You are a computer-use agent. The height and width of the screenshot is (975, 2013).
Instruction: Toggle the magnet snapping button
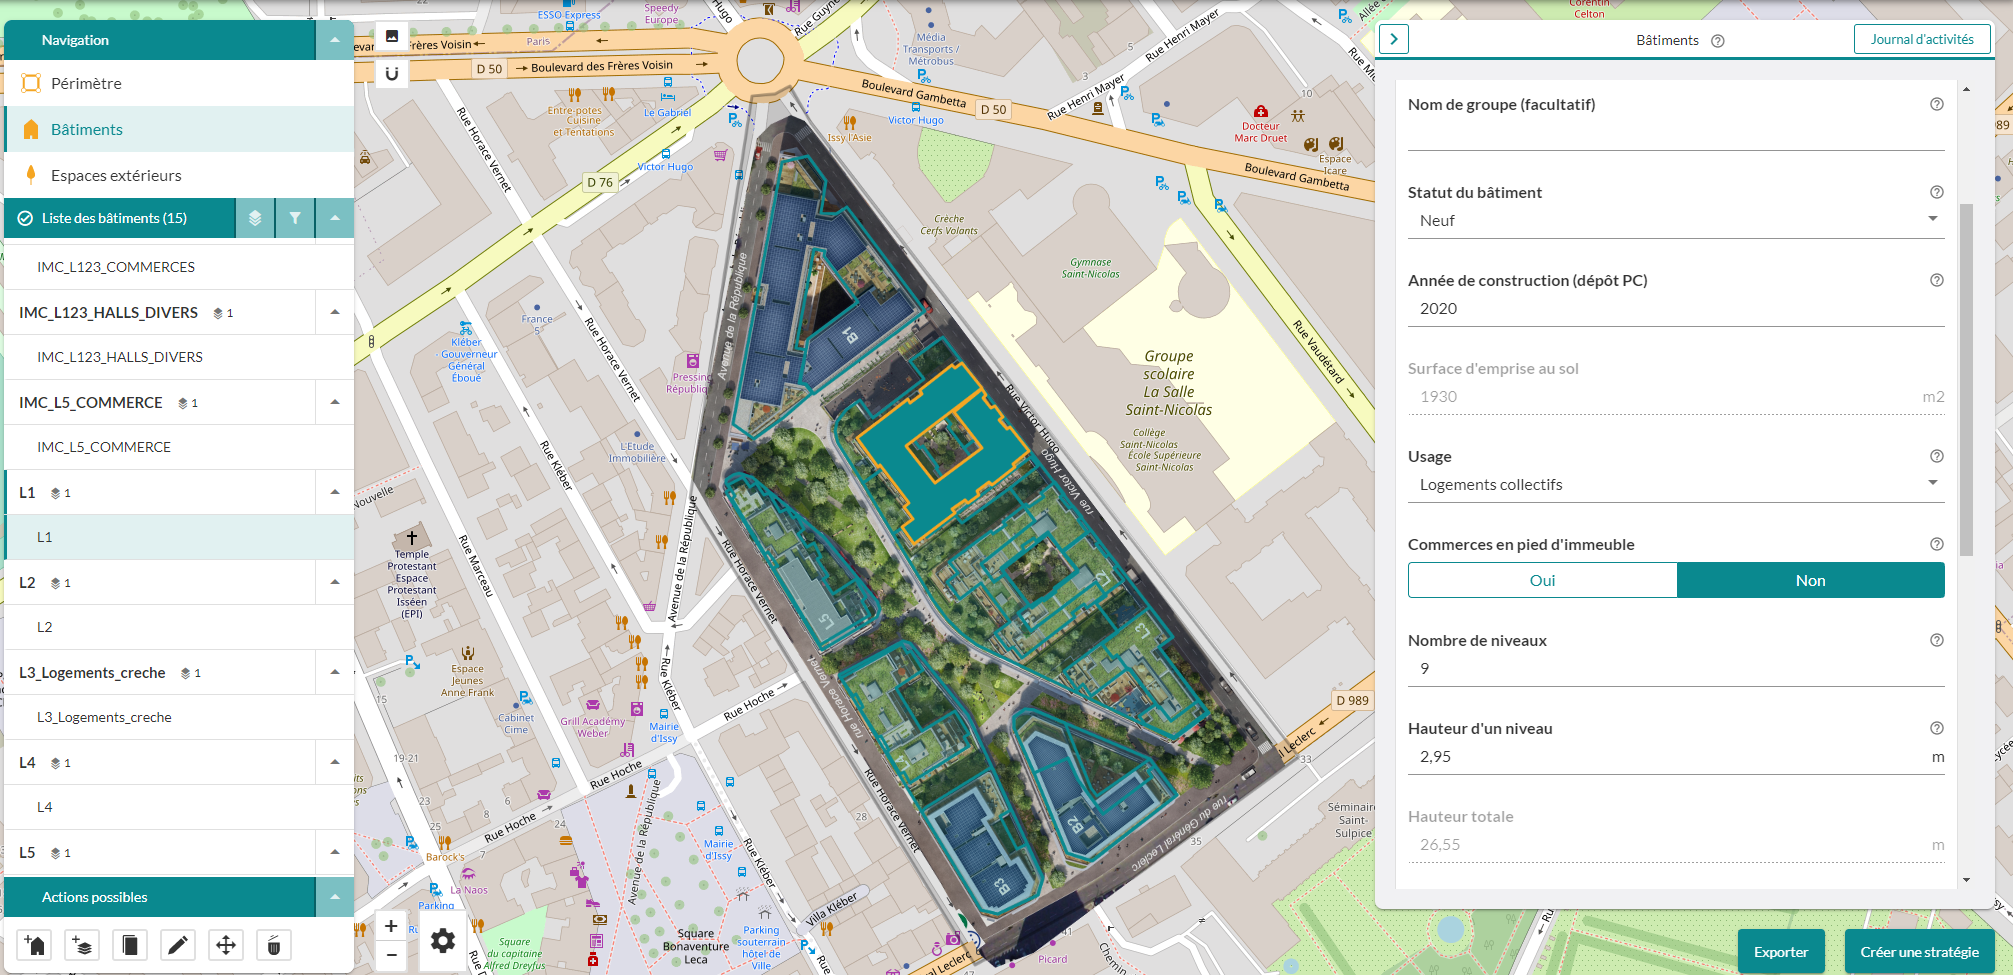392,73
